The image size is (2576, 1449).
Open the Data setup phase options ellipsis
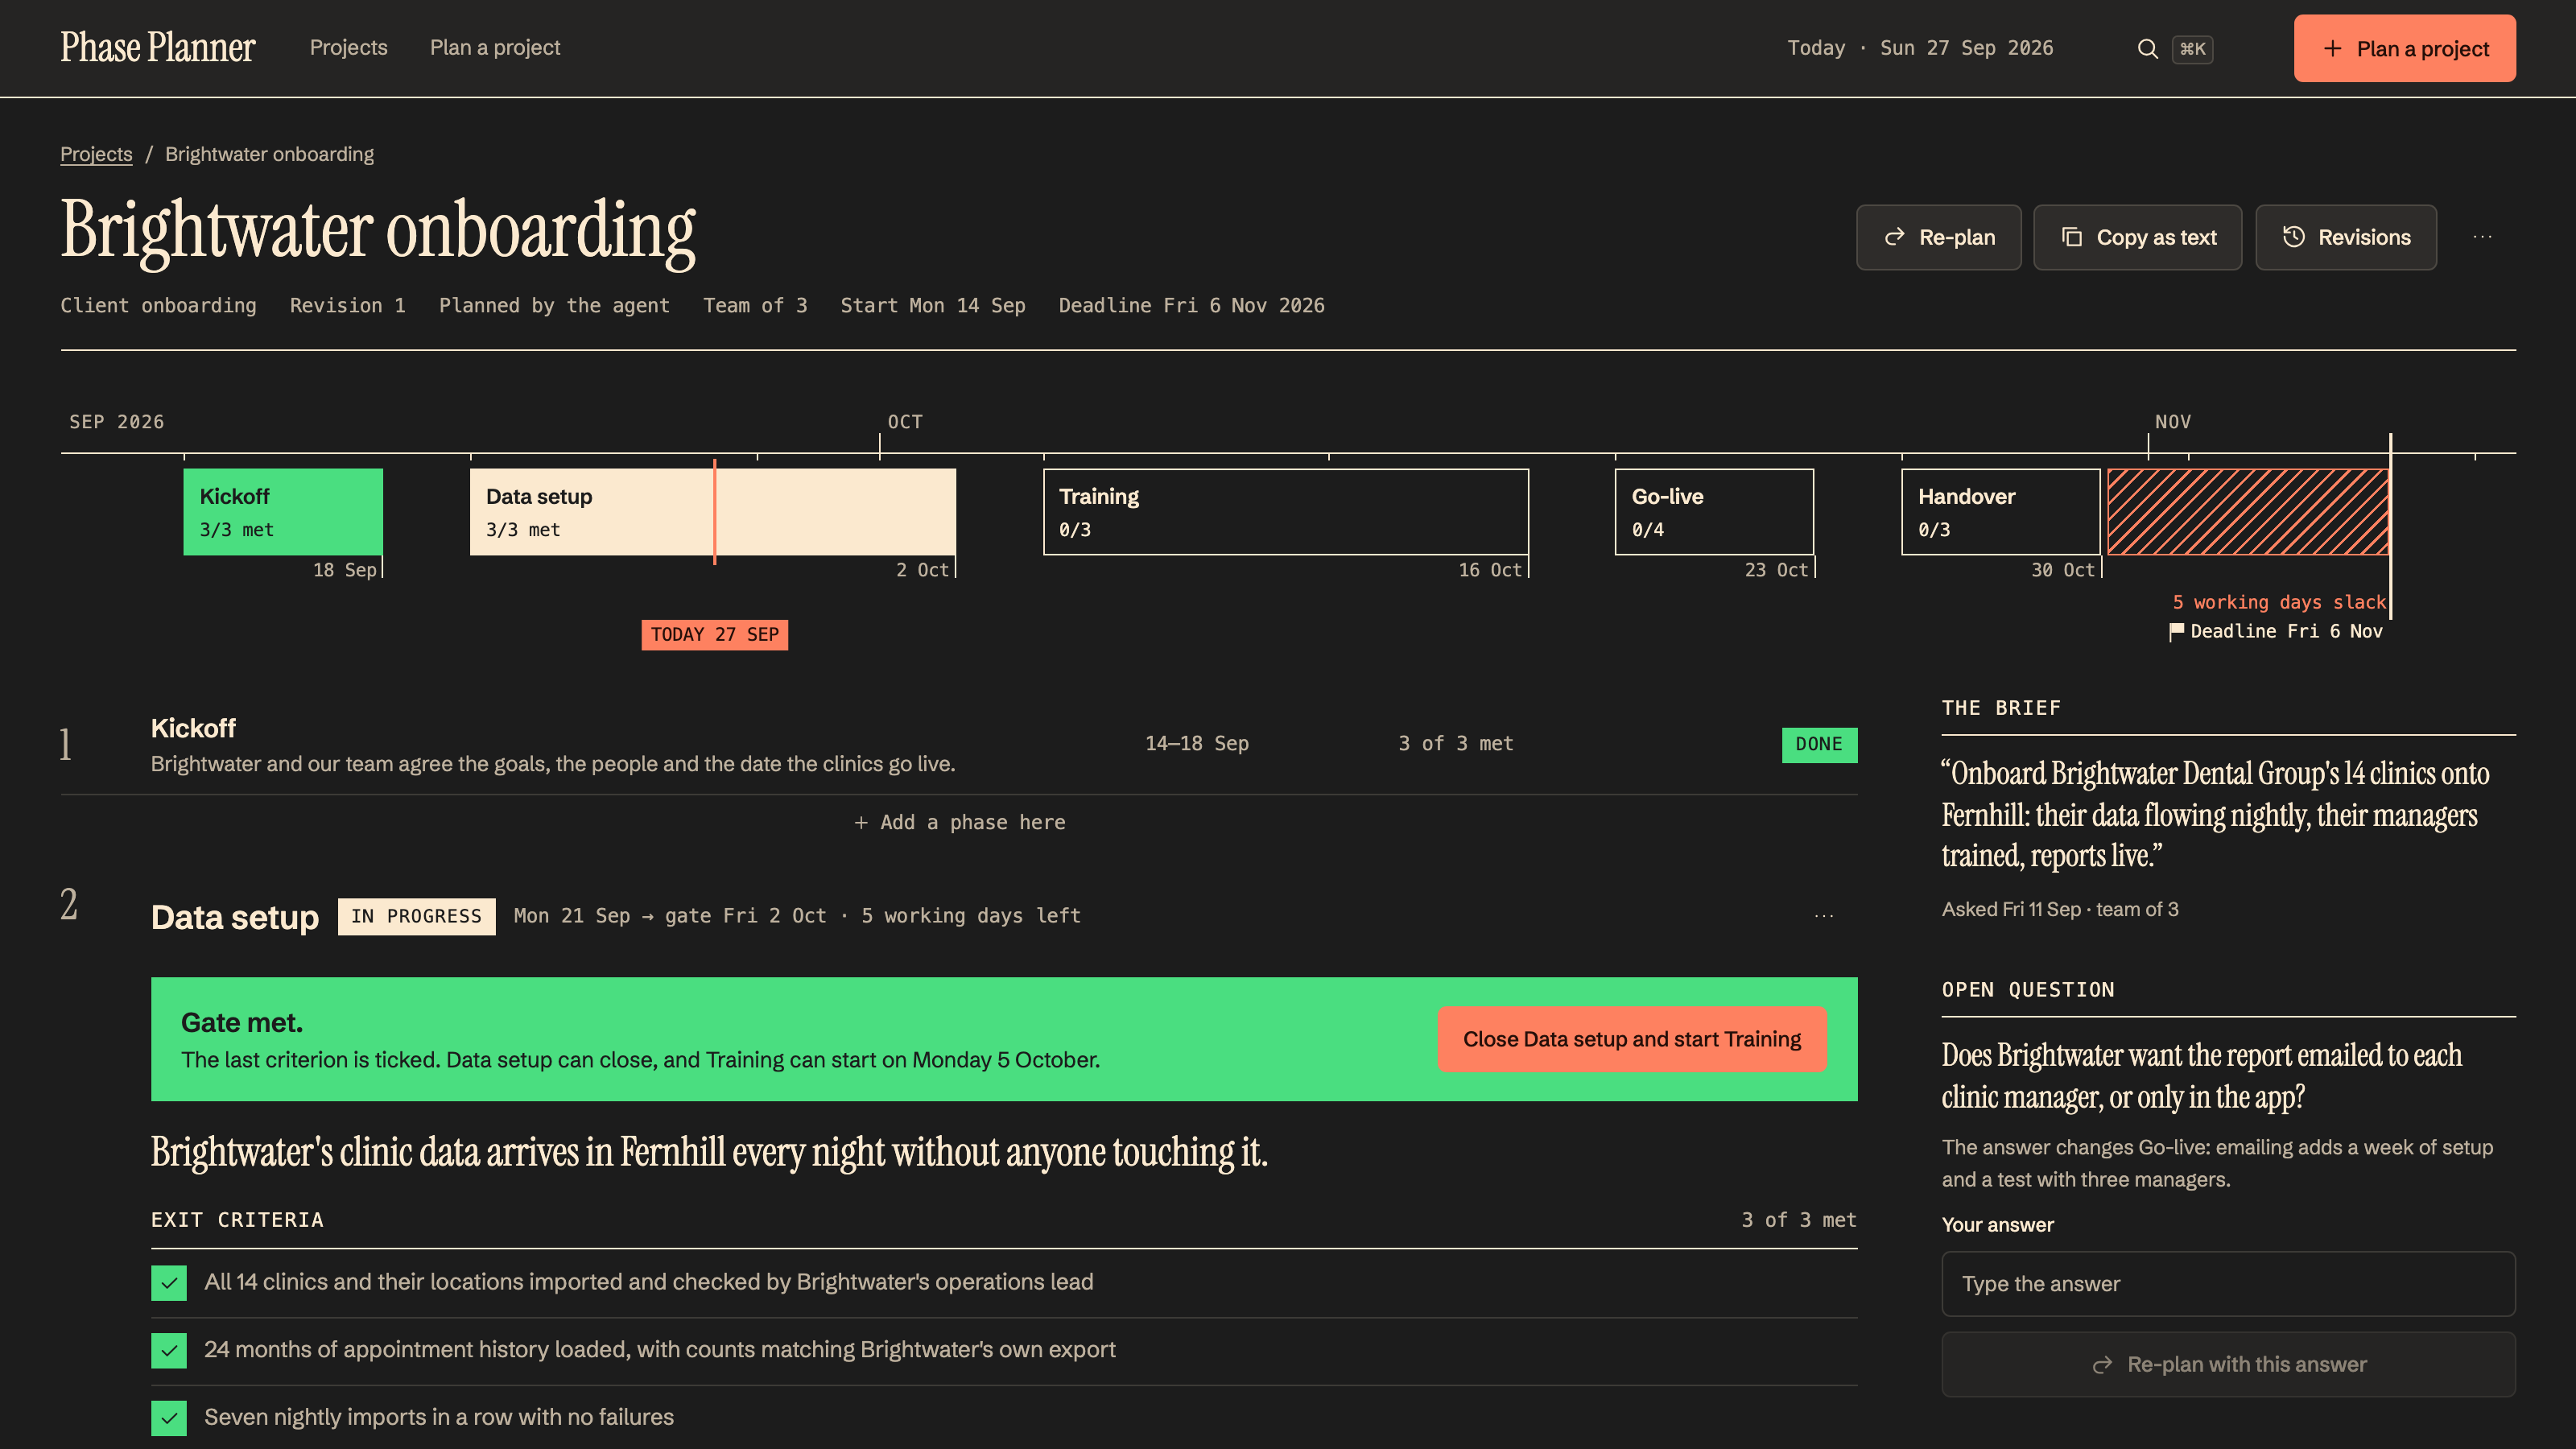click(1824, 916)
